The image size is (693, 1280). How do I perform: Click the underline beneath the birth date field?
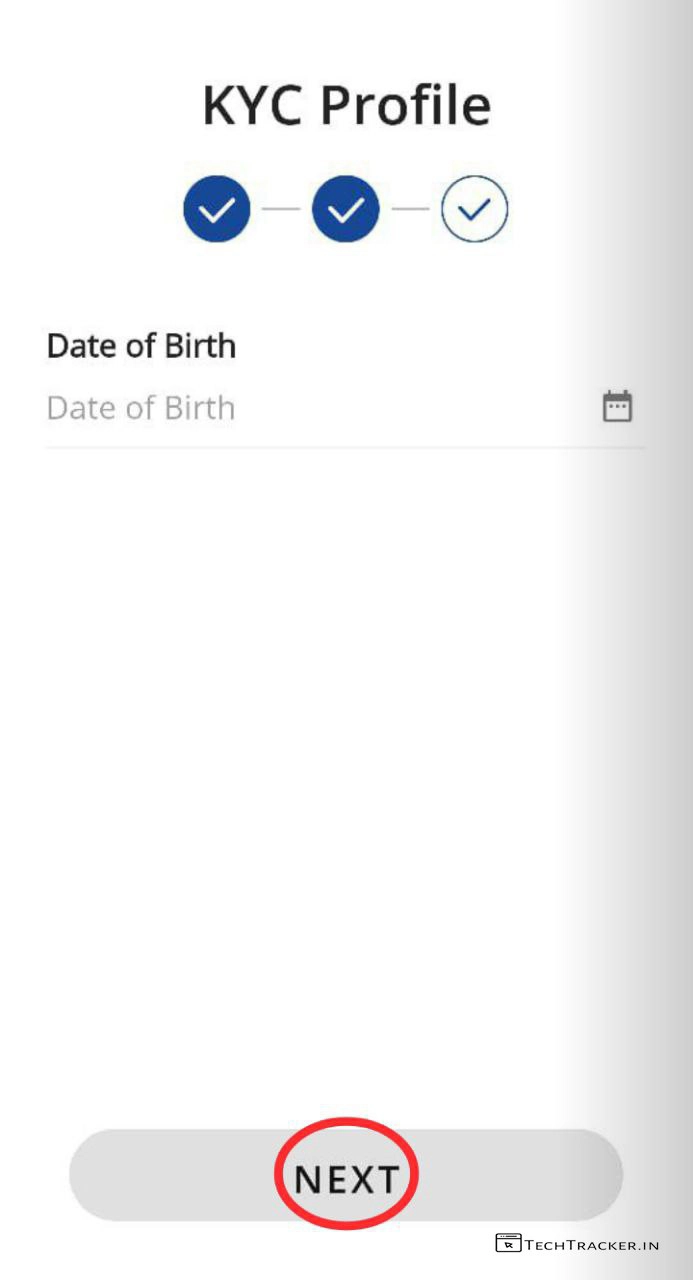pos(346,447)
